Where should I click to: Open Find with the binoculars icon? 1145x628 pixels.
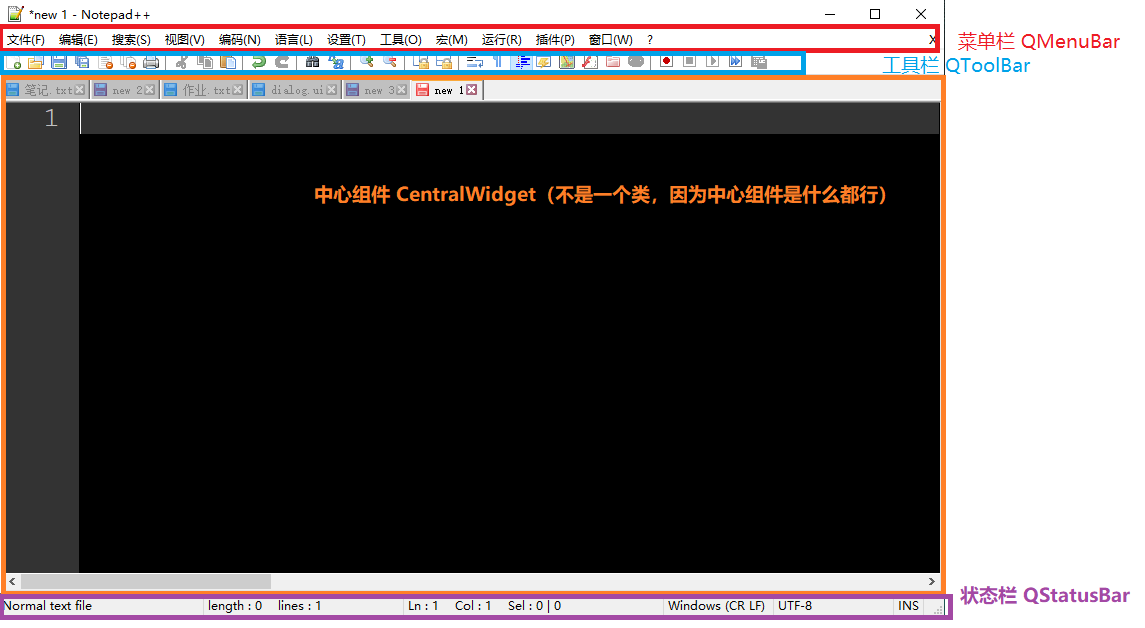[x=313, y=63]
